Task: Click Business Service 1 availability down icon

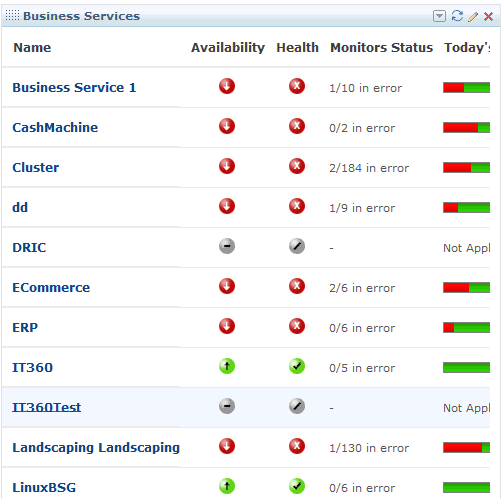Action: click(227, 86)
